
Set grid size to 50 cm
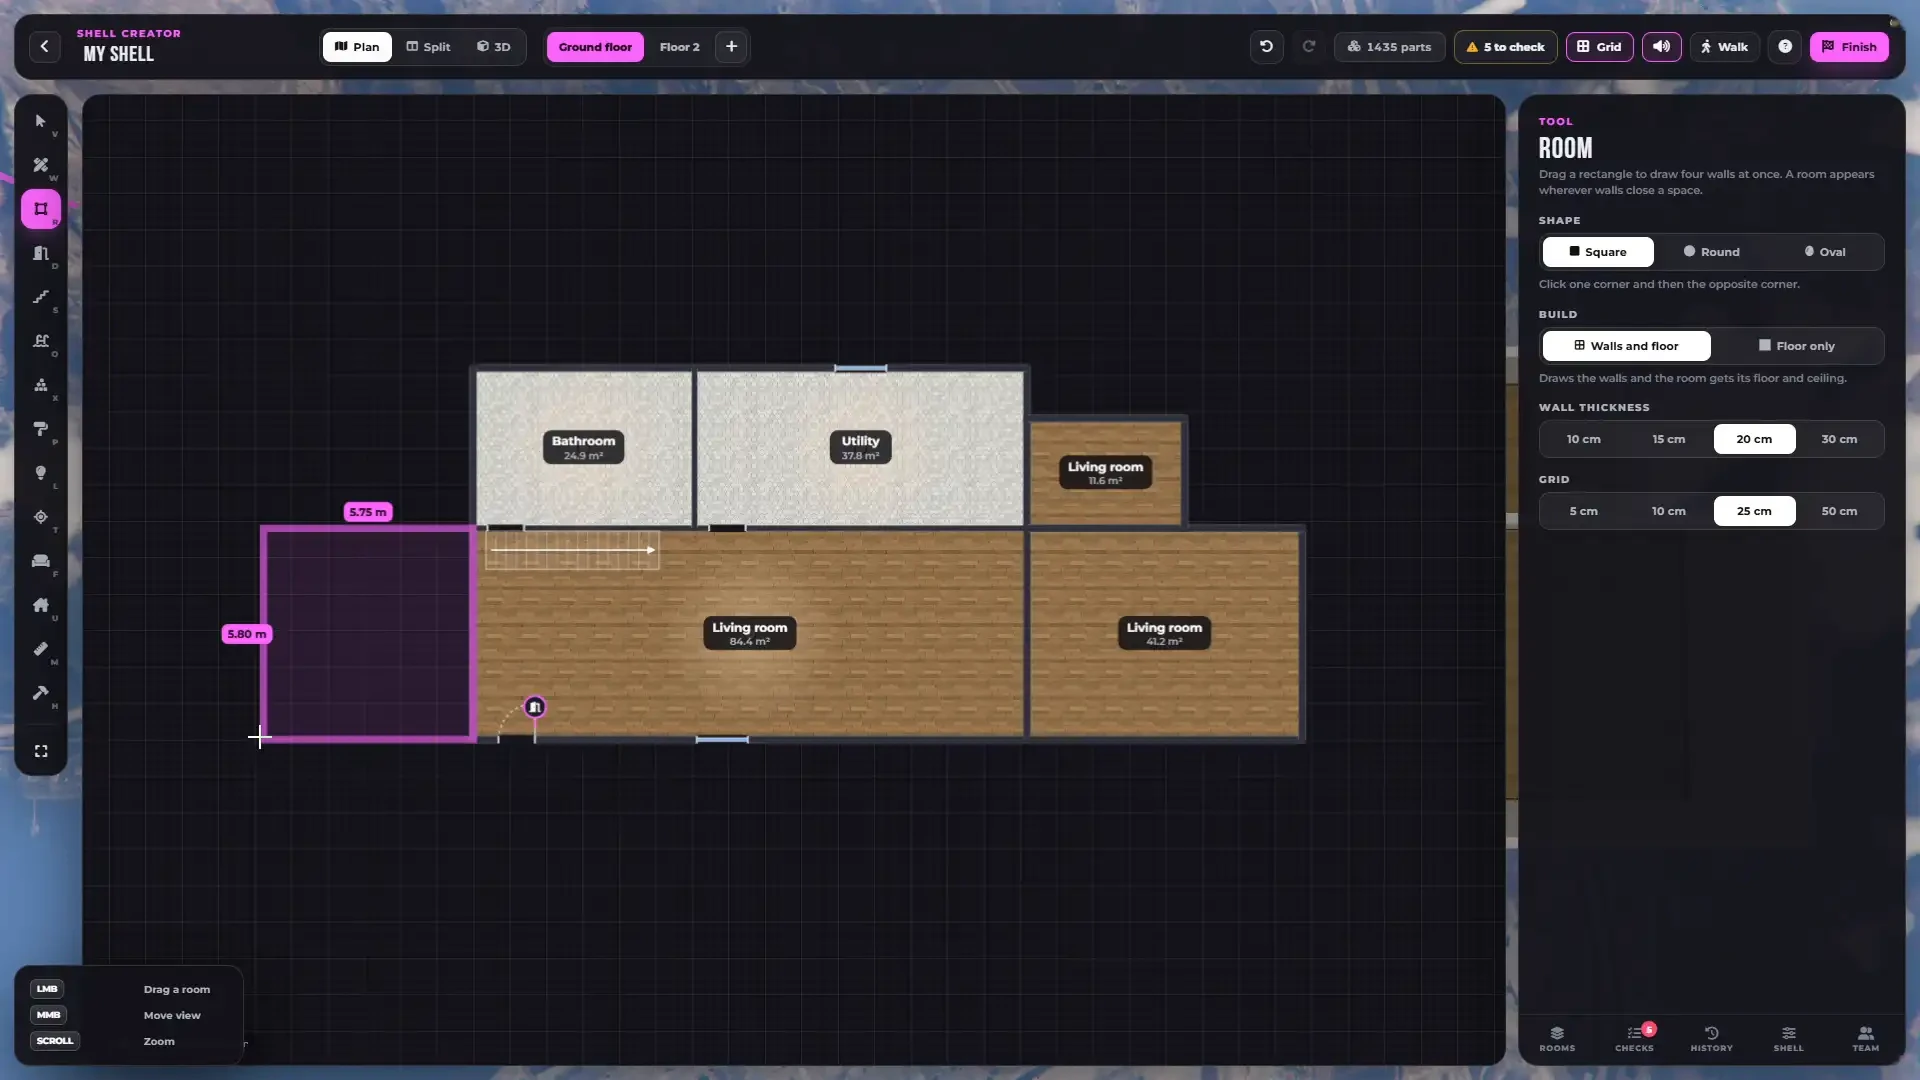coord(1839,511)
